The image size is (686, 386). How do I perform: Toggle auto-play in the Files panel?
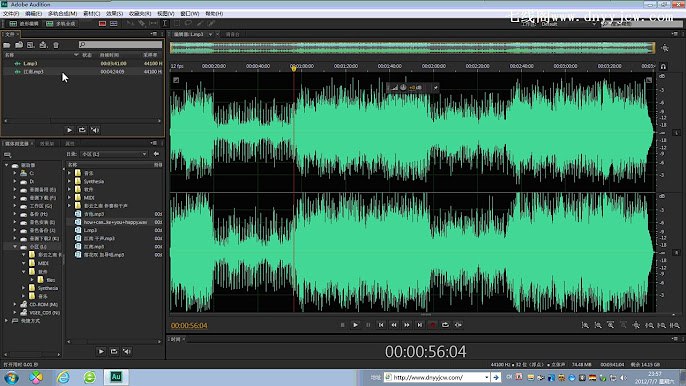click(95, 130)
